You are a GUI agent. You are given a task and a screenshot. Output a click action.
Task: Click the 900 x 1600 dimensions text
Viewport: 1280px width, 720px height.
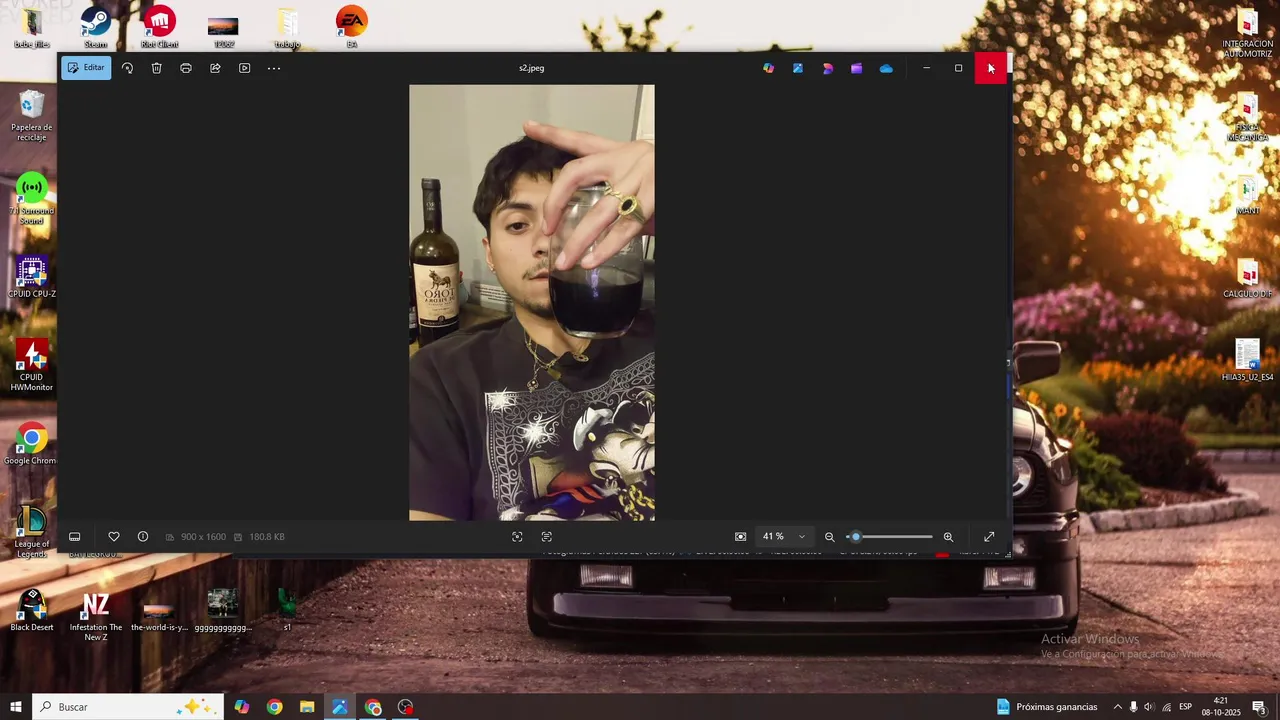[203, 537]
